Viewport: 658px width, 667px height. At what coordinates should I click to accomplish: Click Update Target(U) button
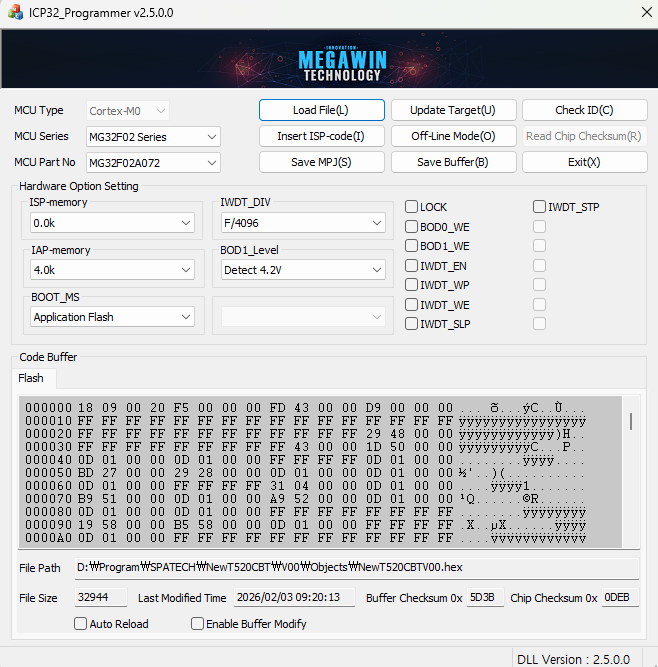[x=453, y=110]
